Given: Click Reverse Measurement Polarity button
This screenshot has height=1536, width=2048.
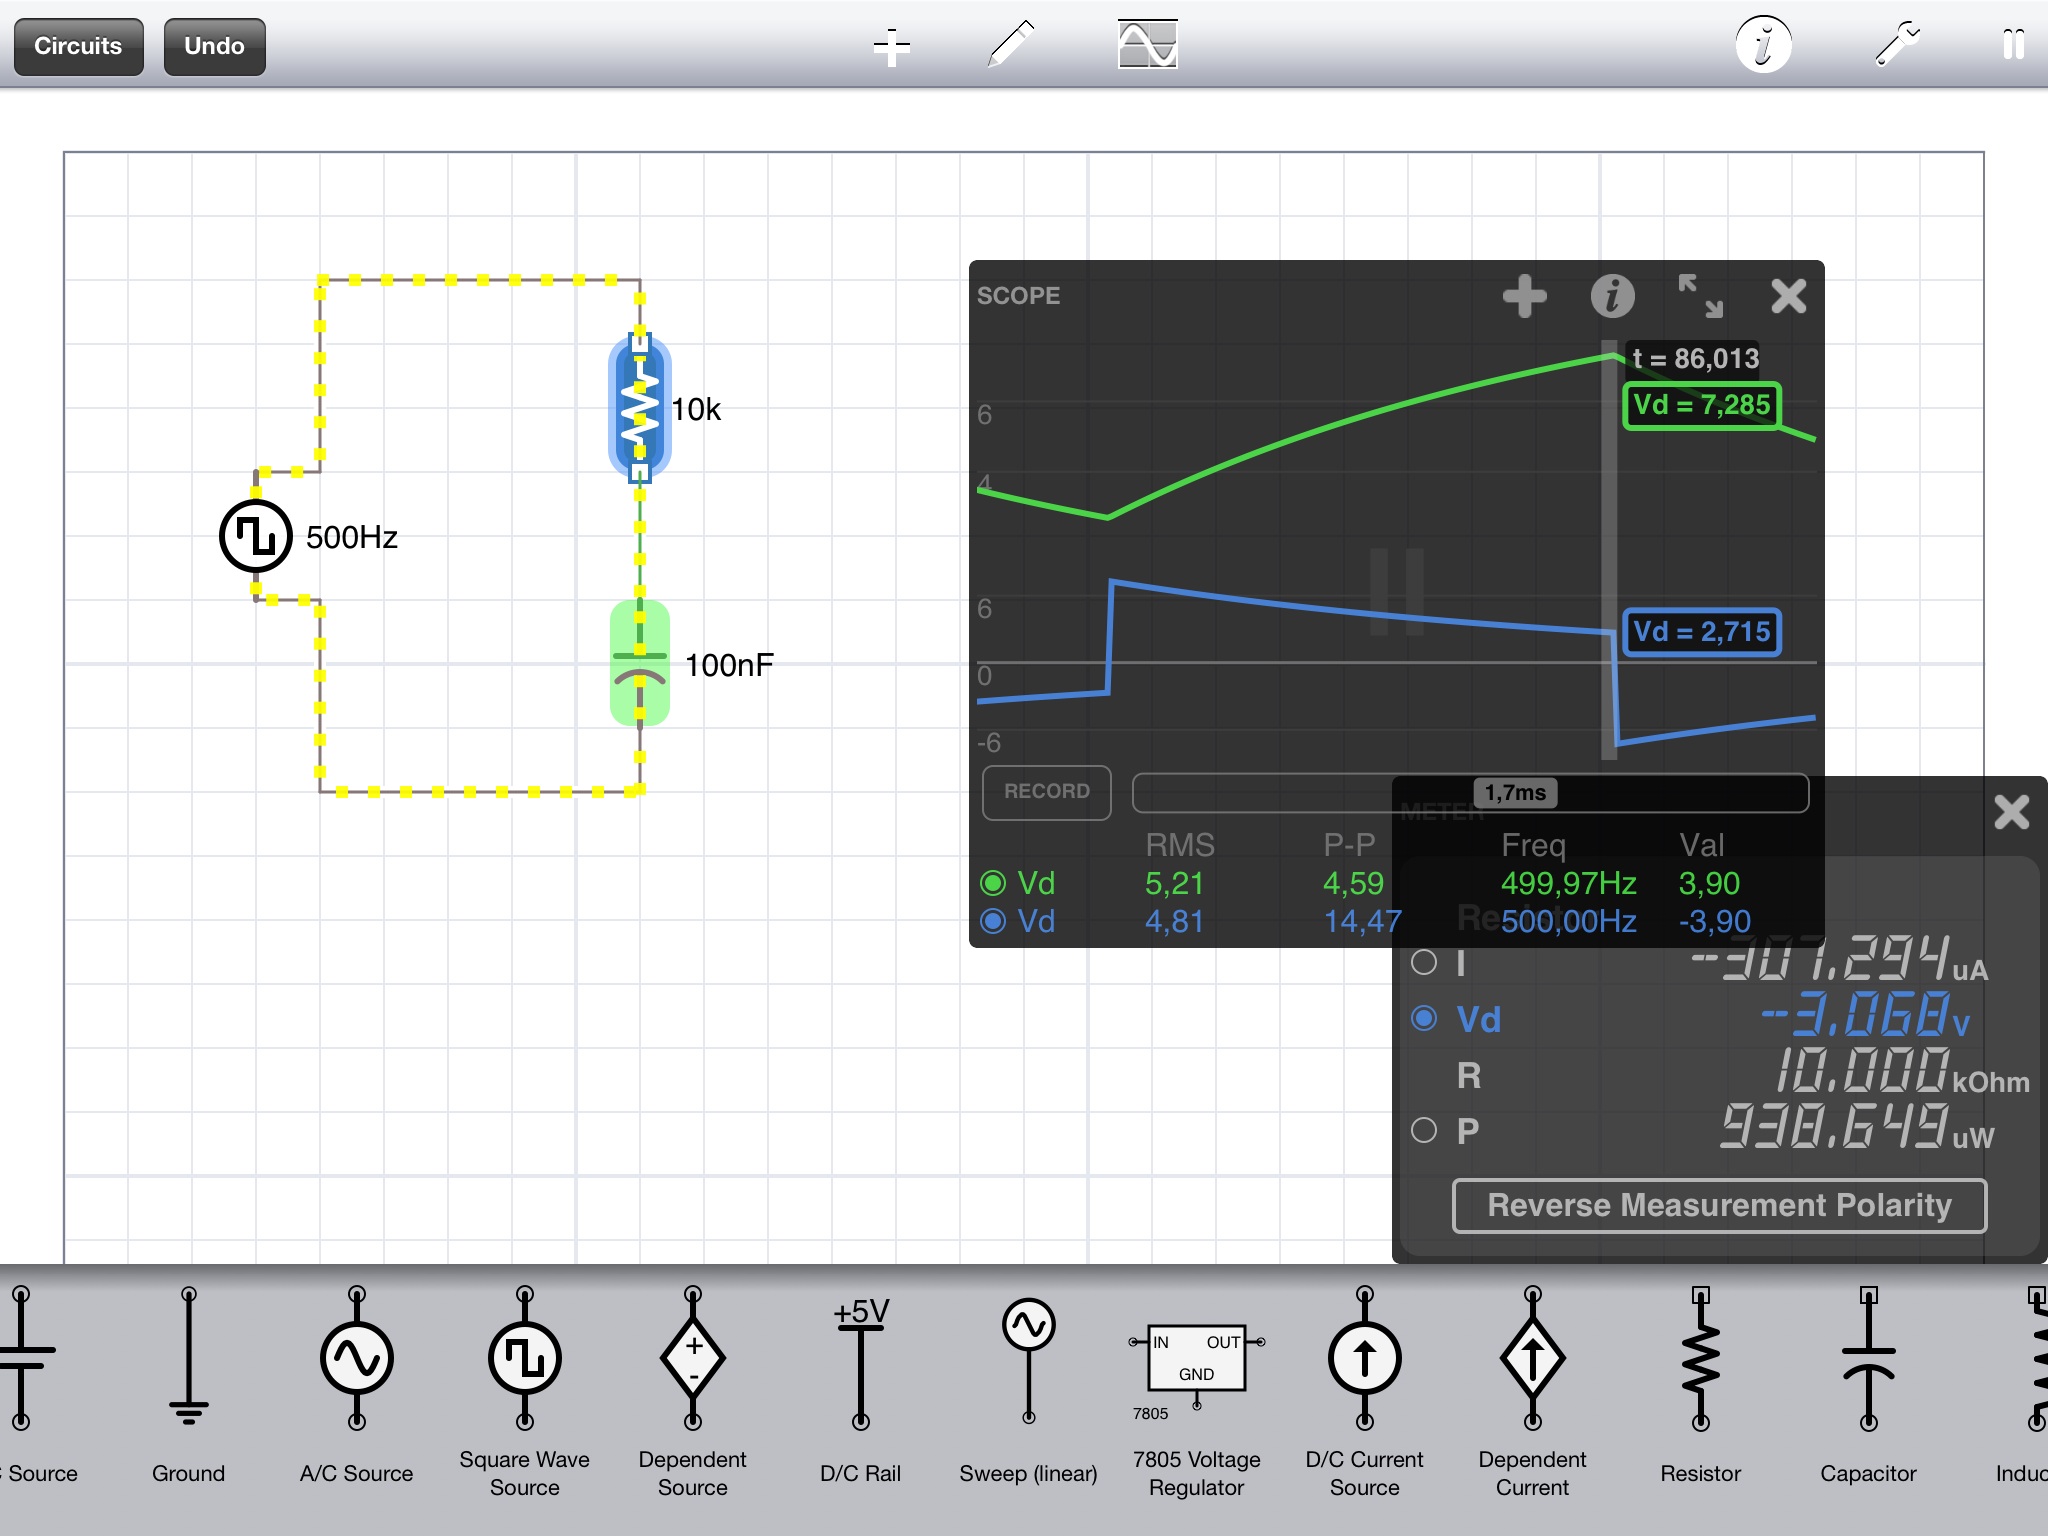Looking at the screenshot, I should pyautogui.click(x=1719, y=1205).
